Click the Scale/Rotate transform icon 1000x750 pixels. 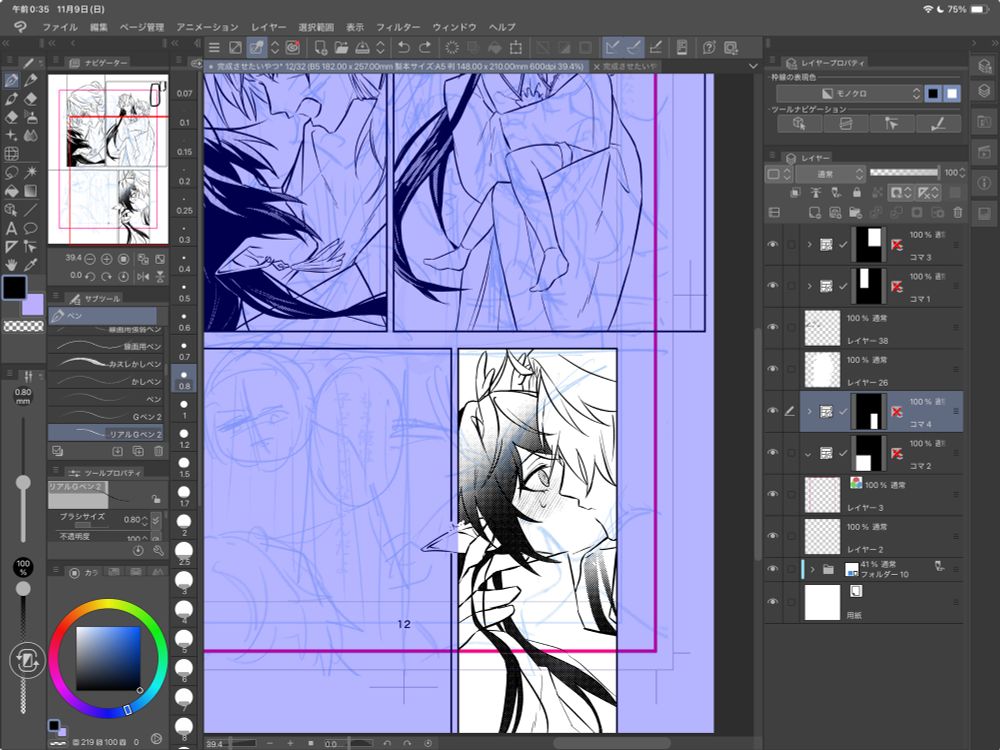516,47
